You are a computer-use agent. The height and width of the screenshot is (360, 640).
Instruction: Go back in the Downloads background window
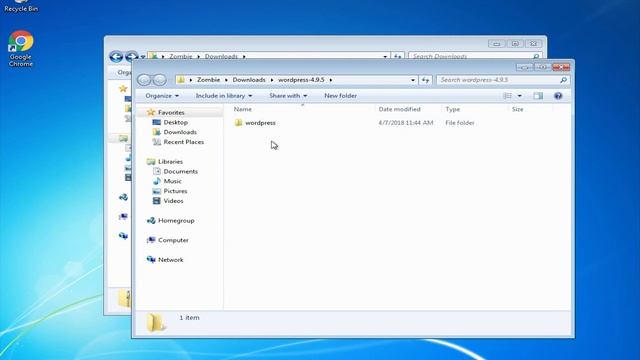coord(116,56)
